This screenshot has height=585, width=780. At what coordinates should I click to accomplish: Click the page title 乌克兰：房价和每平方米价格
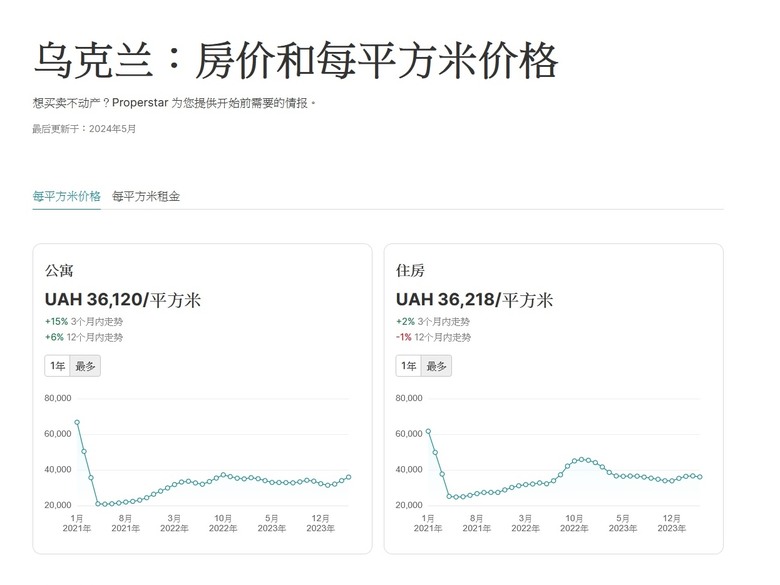click(296, 60)
